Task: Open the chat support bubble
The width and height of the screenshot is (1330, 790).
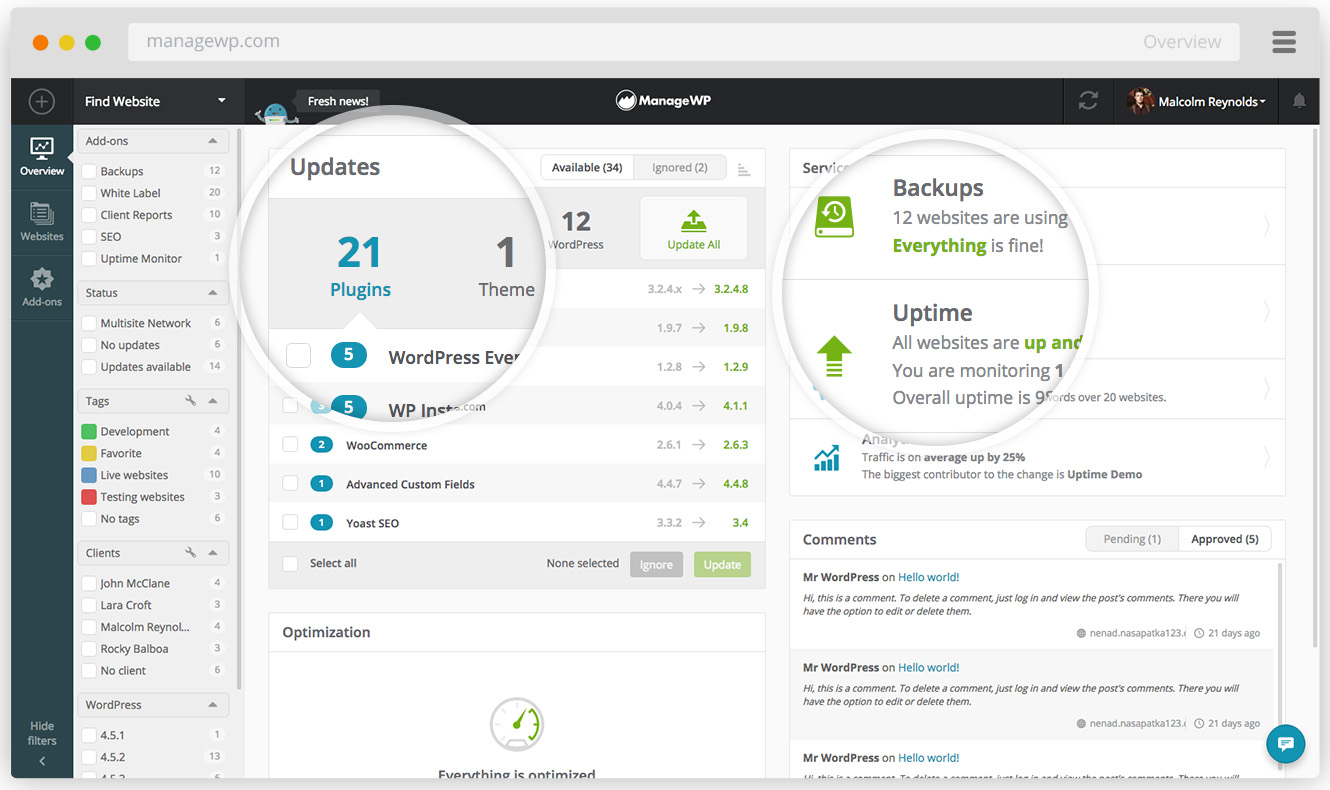Action: 1285,744
